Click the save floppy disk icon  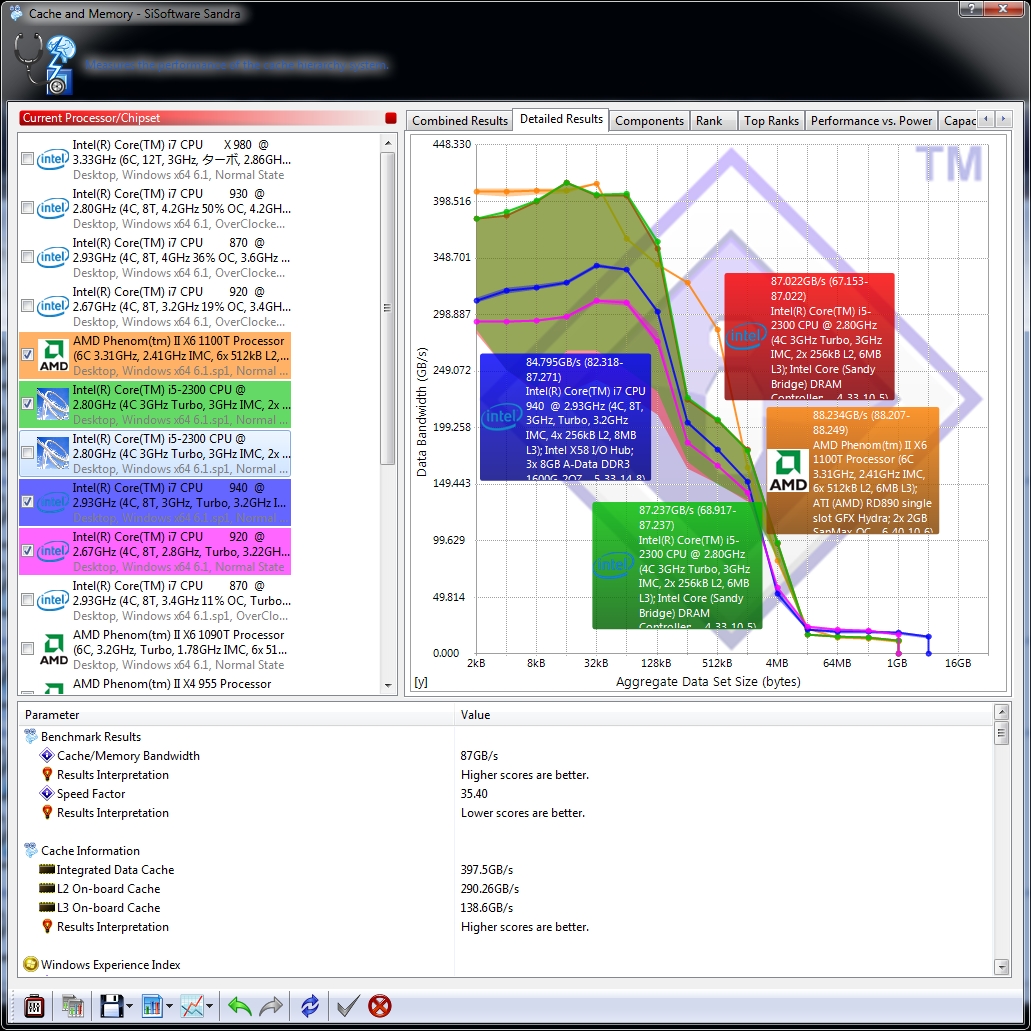[x=112, y=1005]
